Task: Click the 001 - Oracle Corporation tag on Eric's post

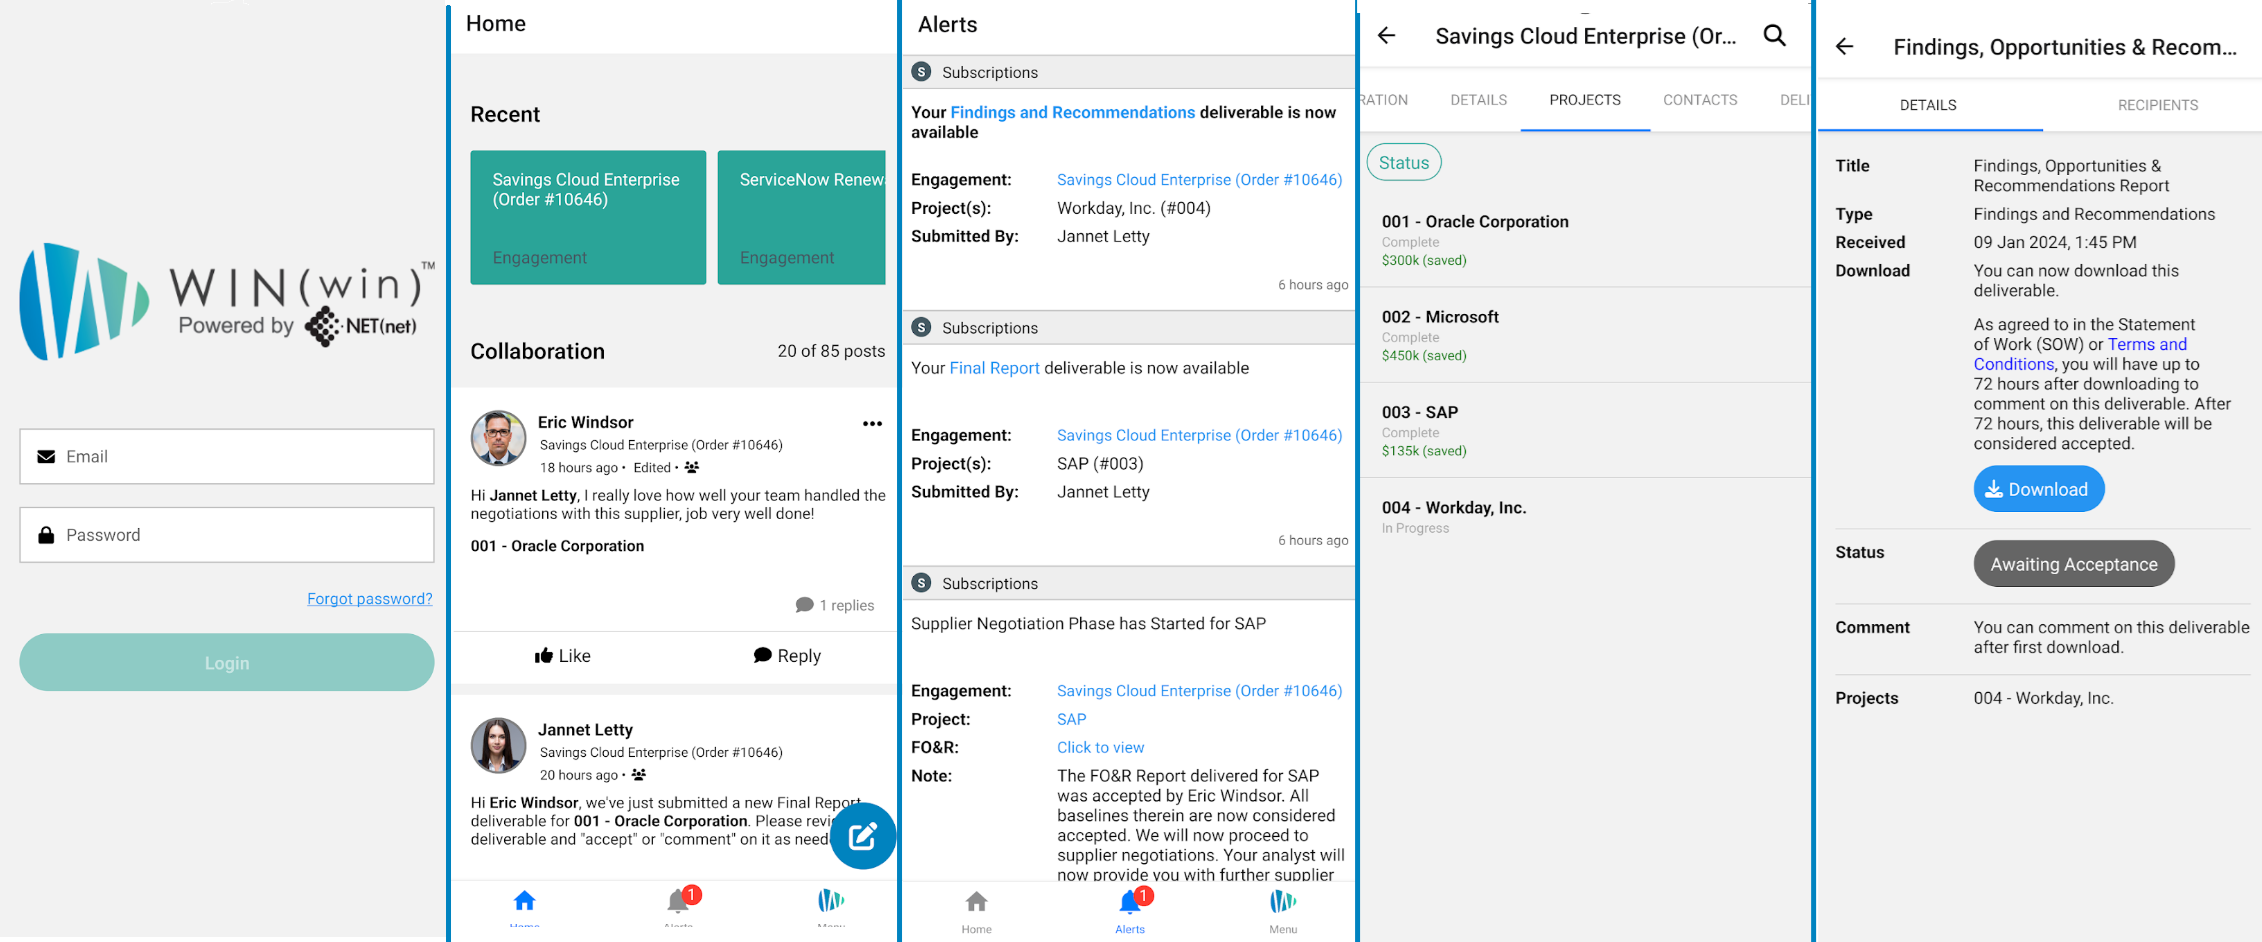Action: [557, 546]
